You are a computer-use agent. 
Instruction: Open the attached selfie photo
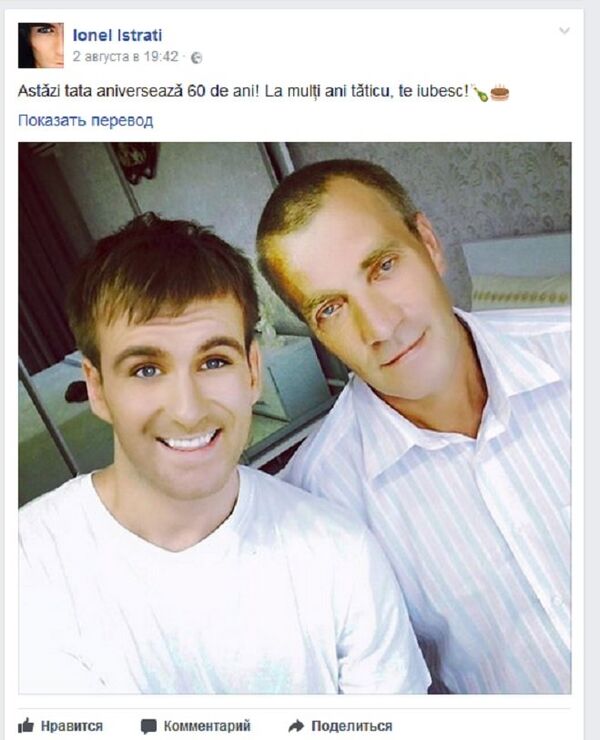pos(295,418)
